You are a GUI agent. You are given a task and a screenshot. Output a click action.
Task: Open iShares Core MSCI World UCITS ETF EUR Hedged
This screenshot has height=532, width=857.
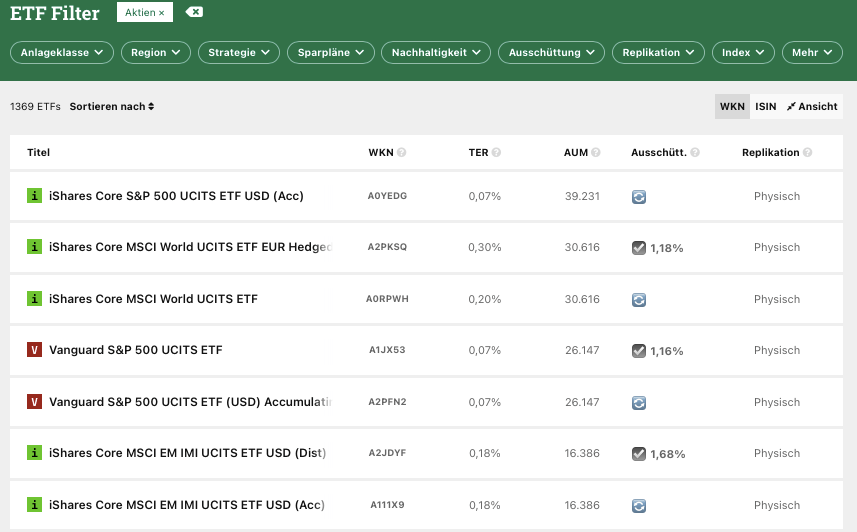(x=191, y=247)
